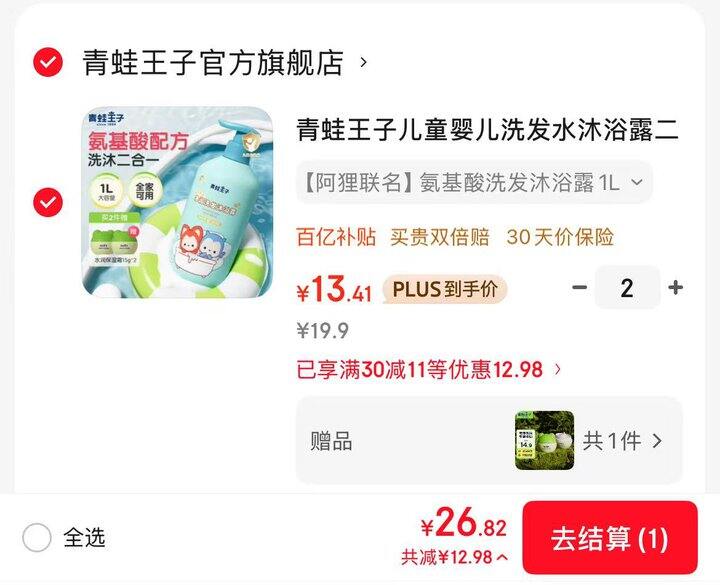Image resolution: width=720 pixels, height=585 pixels.
Task: Tap the PLUS到手价 price badge
Action: [x=444, y=289]
